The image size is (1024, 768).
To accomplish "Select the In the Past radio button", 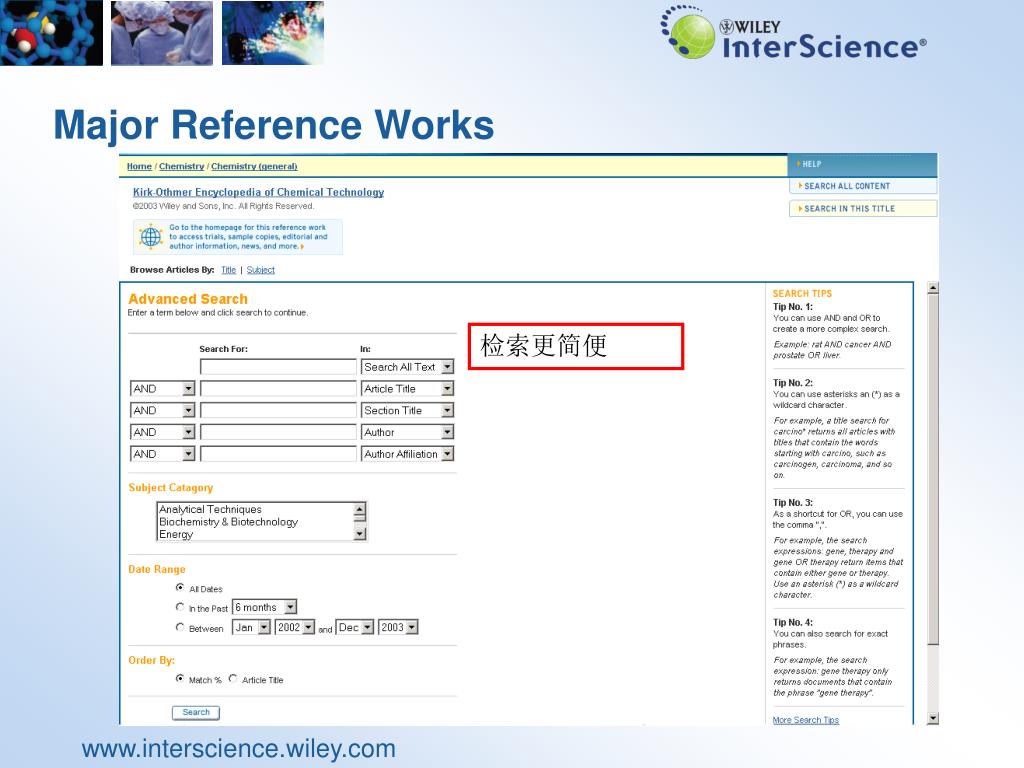I will coord(180,607).
